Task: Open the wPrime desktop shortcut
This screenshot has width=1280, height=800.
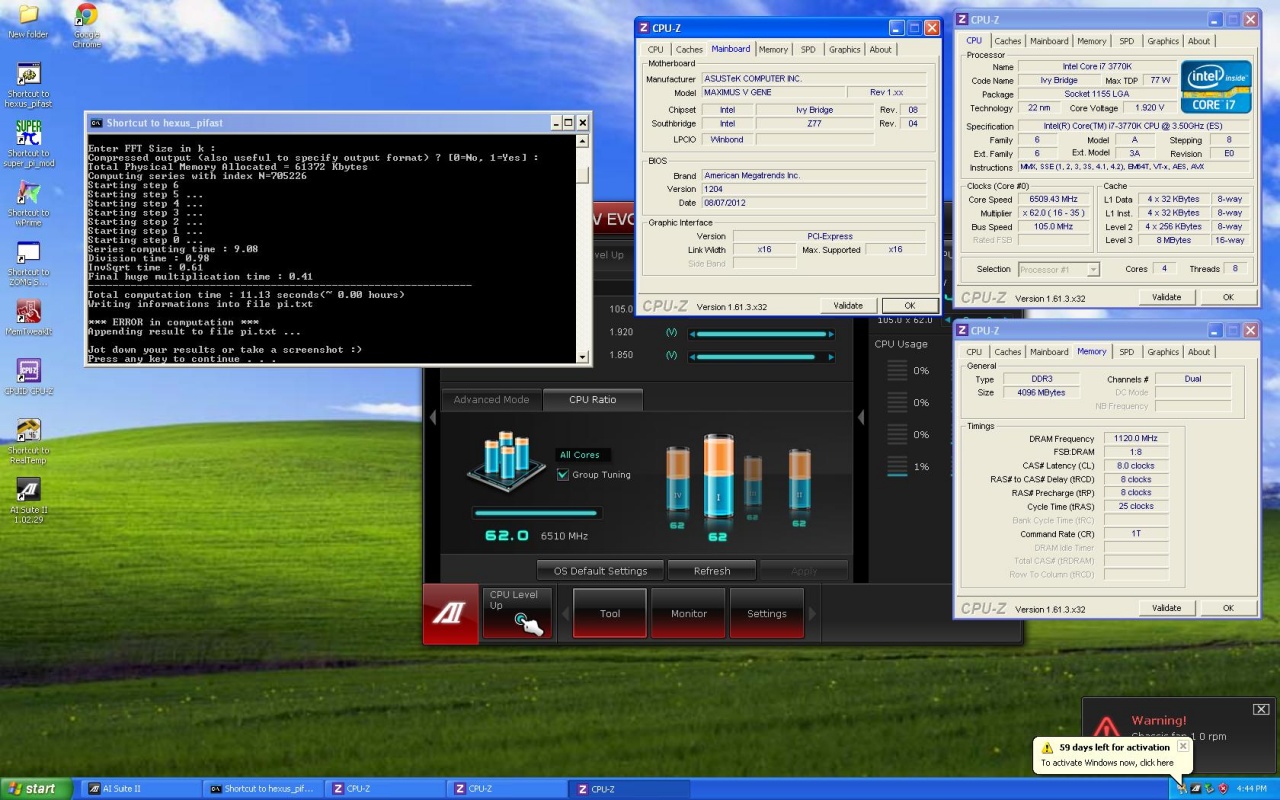Action: [x=28, y=193]
